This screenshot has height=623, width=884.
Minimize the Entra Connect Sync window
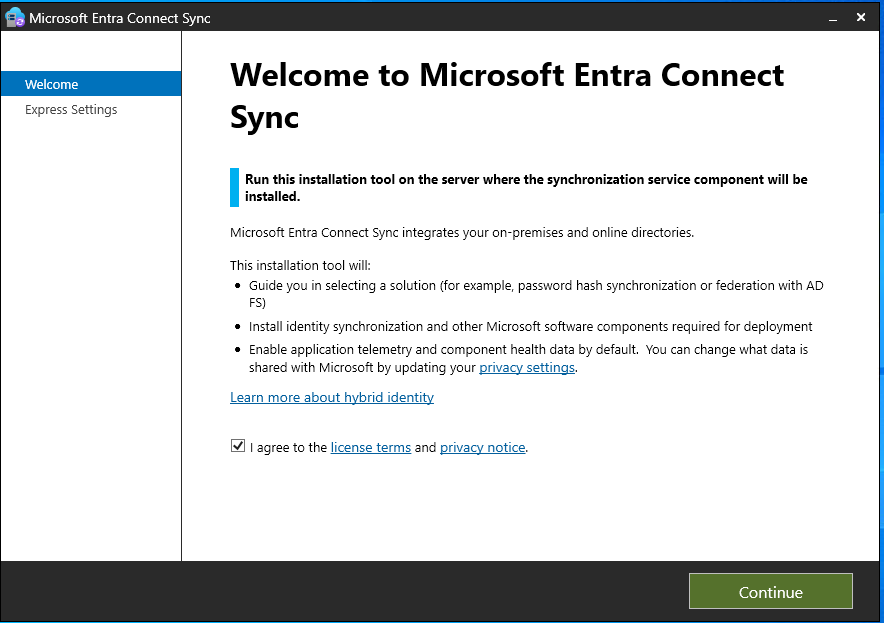pos(833,18)
